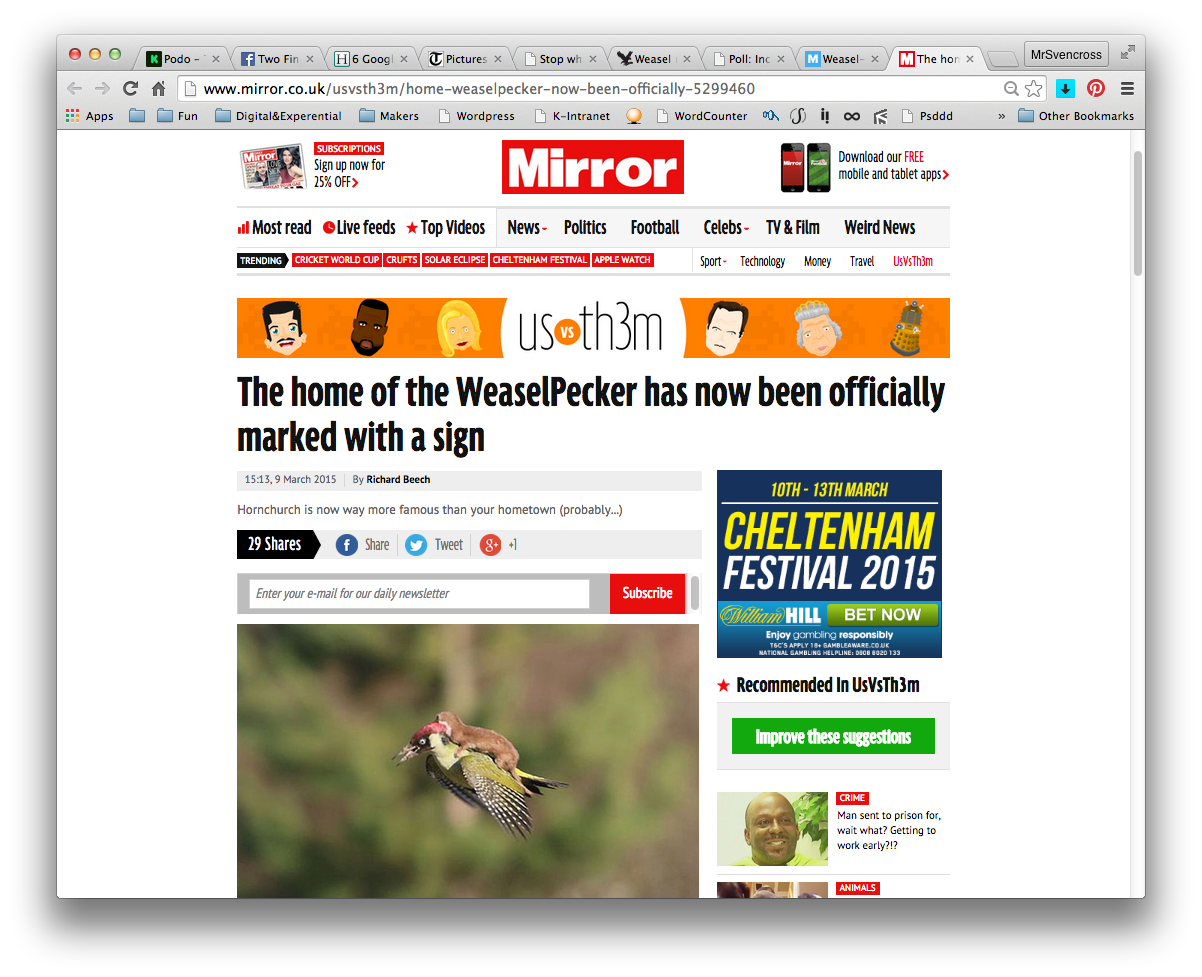
Task: Expand the Sport submenu arrow
Action: pyautogui.click(x=725, y=262)
